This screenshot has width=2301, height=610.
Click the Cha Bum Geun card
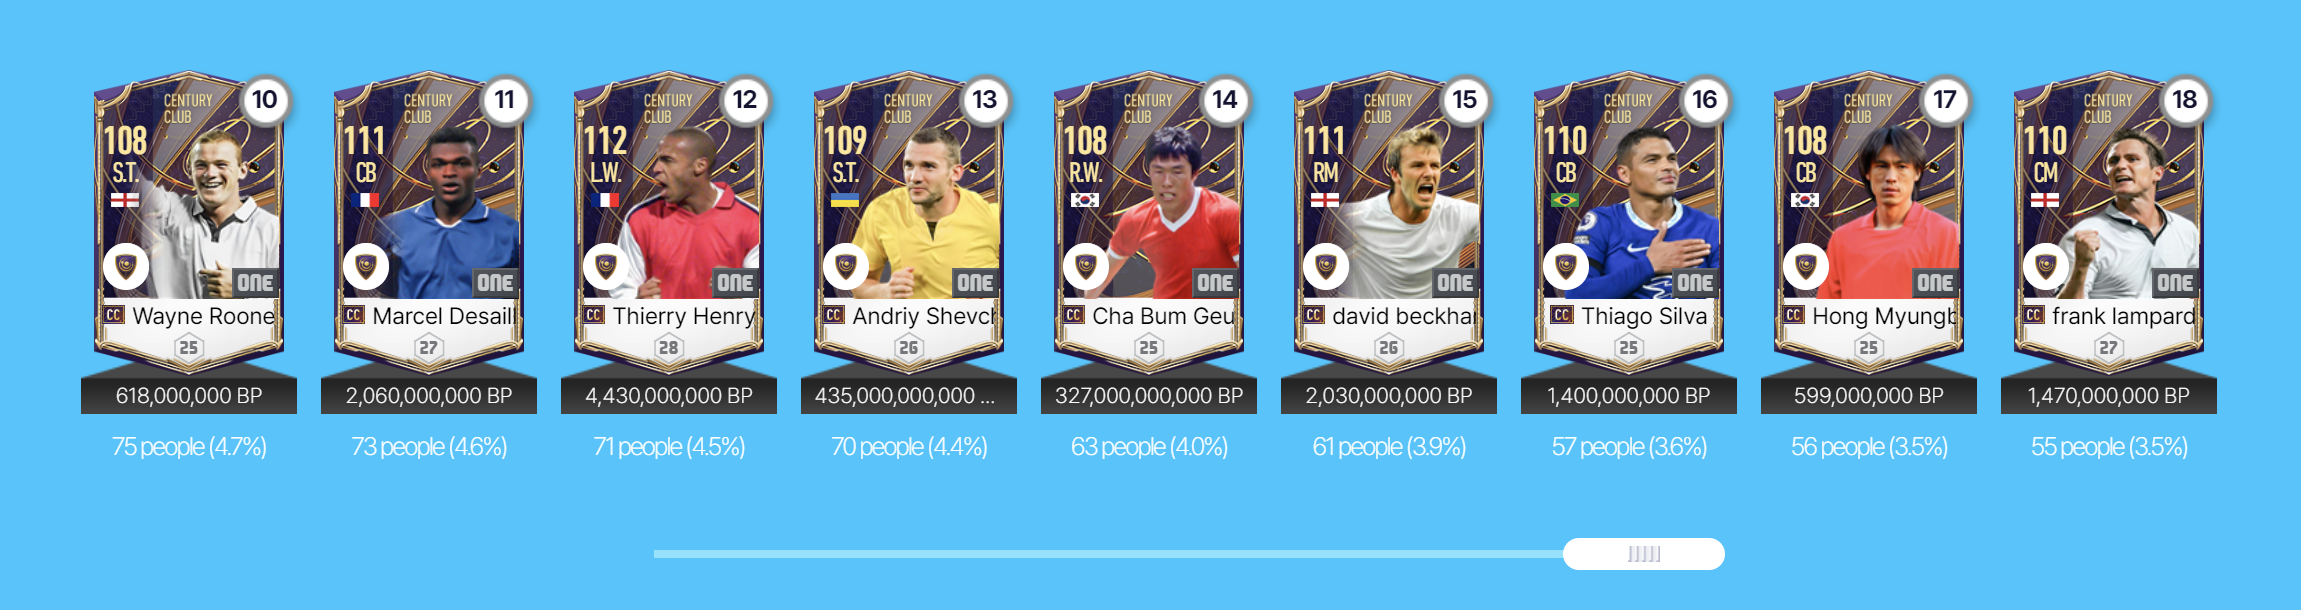click(1149, 222)
